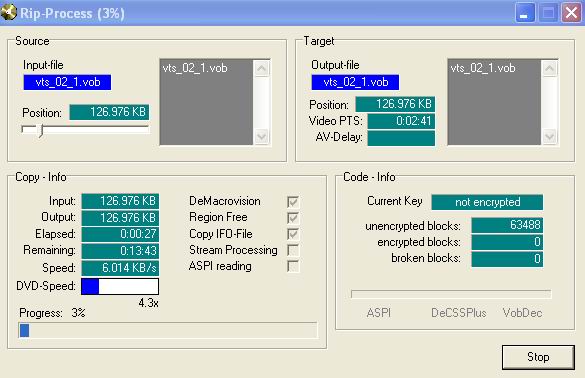Minimize the Rip-Process window
This screenshot has height=378, width=585.
pyautogui.click(x=525, y=13)
